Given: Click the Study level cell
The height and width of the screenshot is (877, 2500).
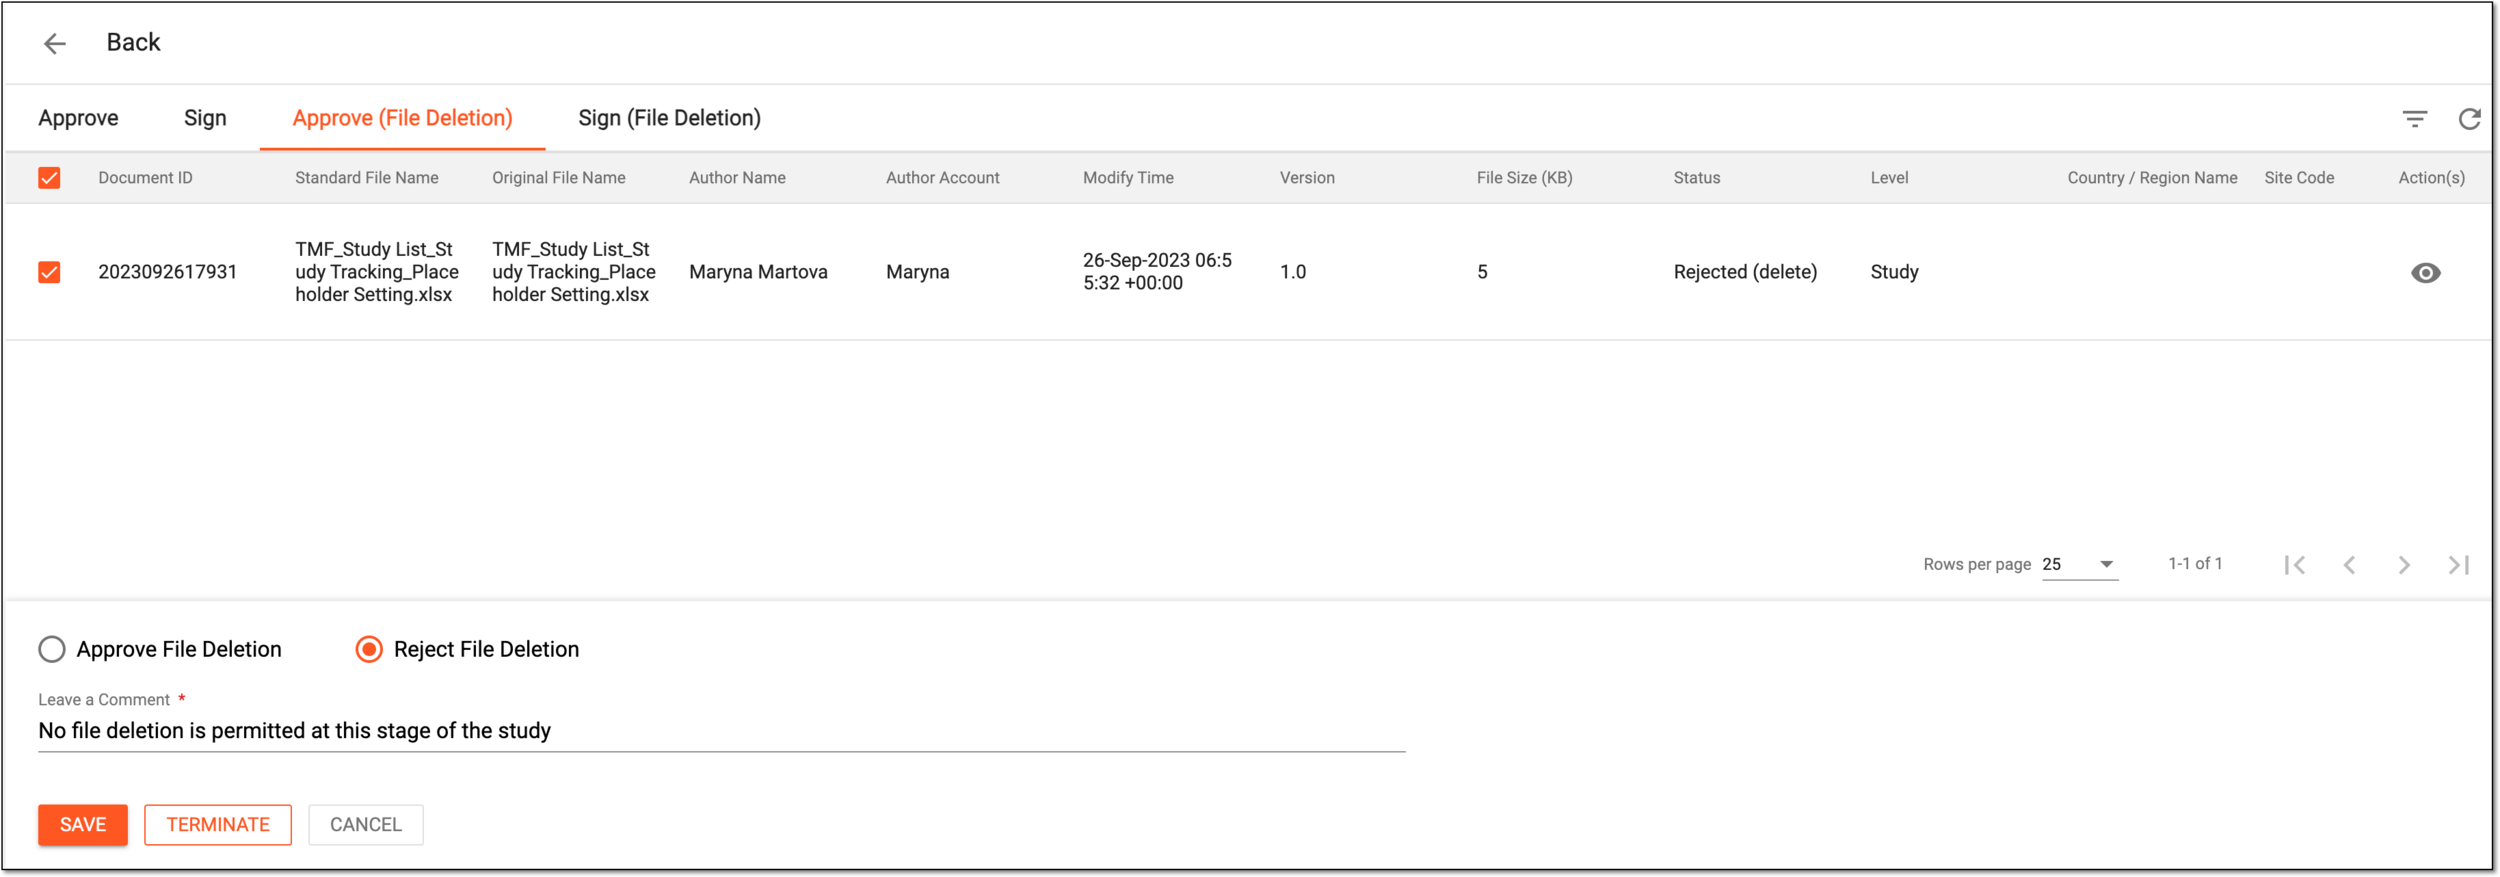Looking at the screenshot, I should click(x=1894, y=272).
